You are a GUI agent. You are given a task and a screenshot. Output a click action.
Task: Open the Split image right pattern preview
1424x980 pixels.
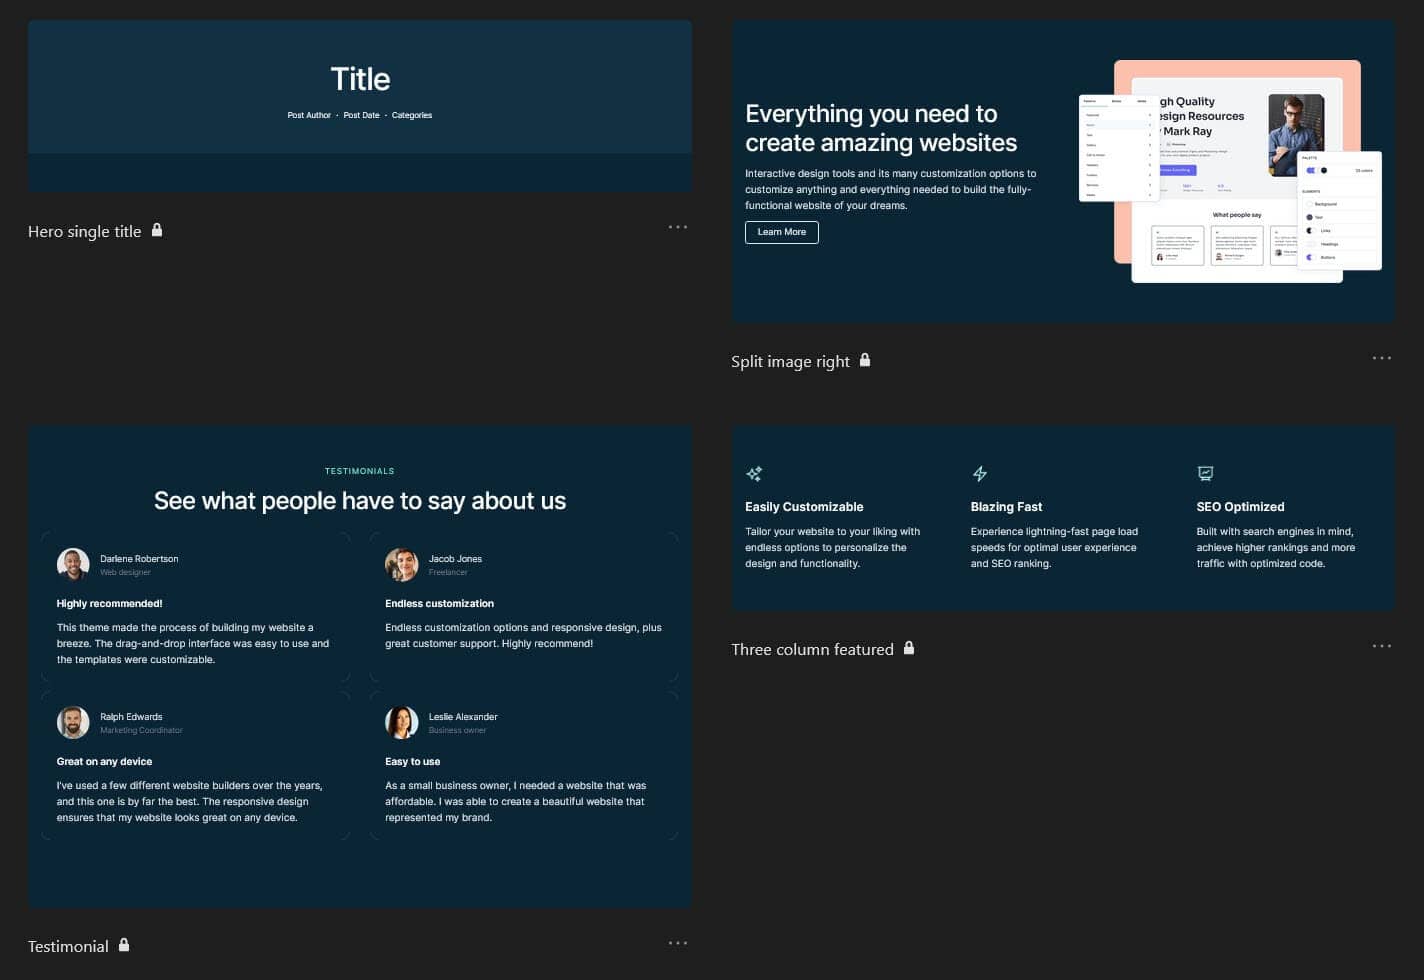pos(1064,172)
